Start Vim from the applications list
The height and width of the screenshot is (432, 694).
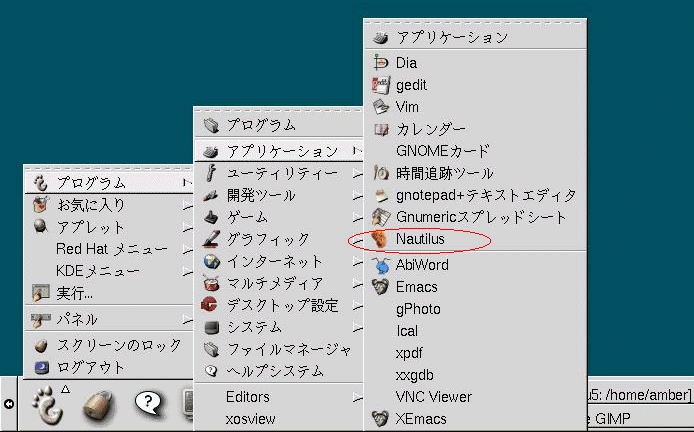[x=475, y=107]
